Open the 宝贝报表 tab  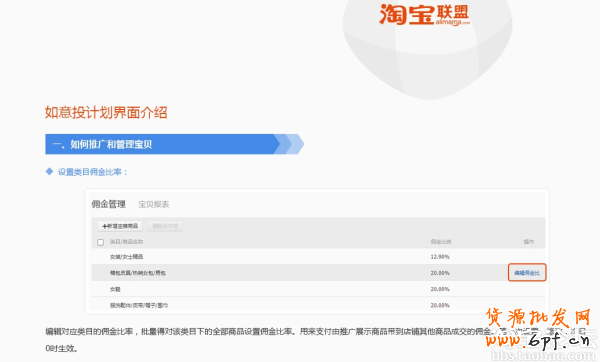(153, 204)
